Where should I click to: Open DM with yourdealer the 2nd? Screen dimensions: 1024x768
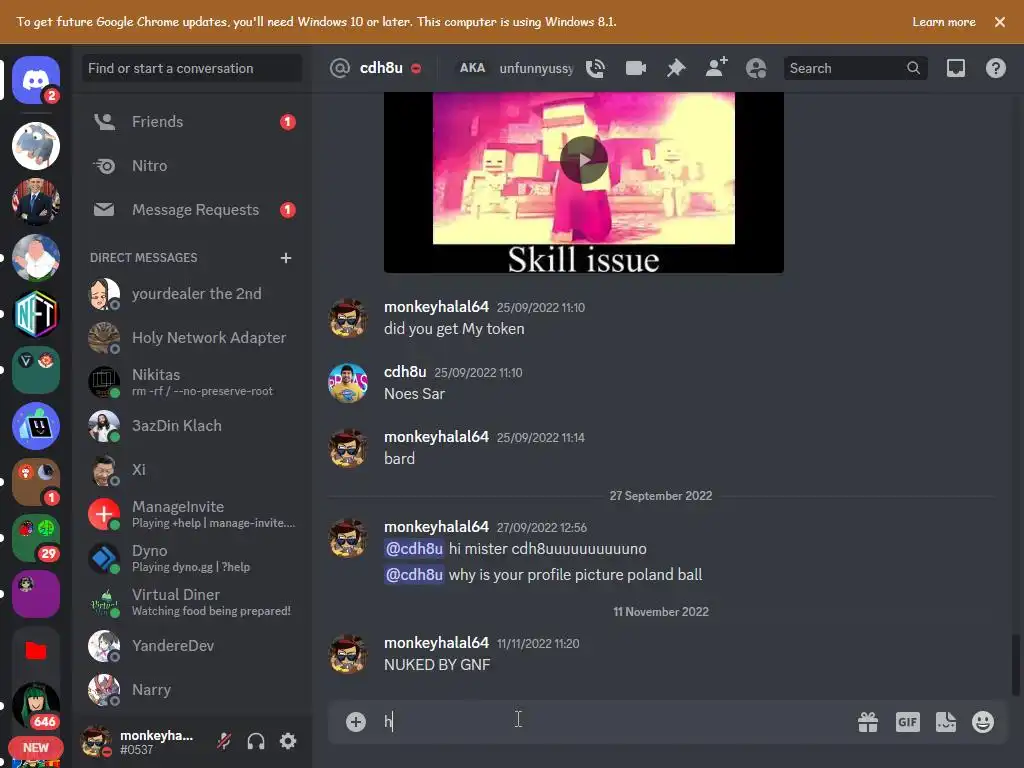(x=192, y=294)
